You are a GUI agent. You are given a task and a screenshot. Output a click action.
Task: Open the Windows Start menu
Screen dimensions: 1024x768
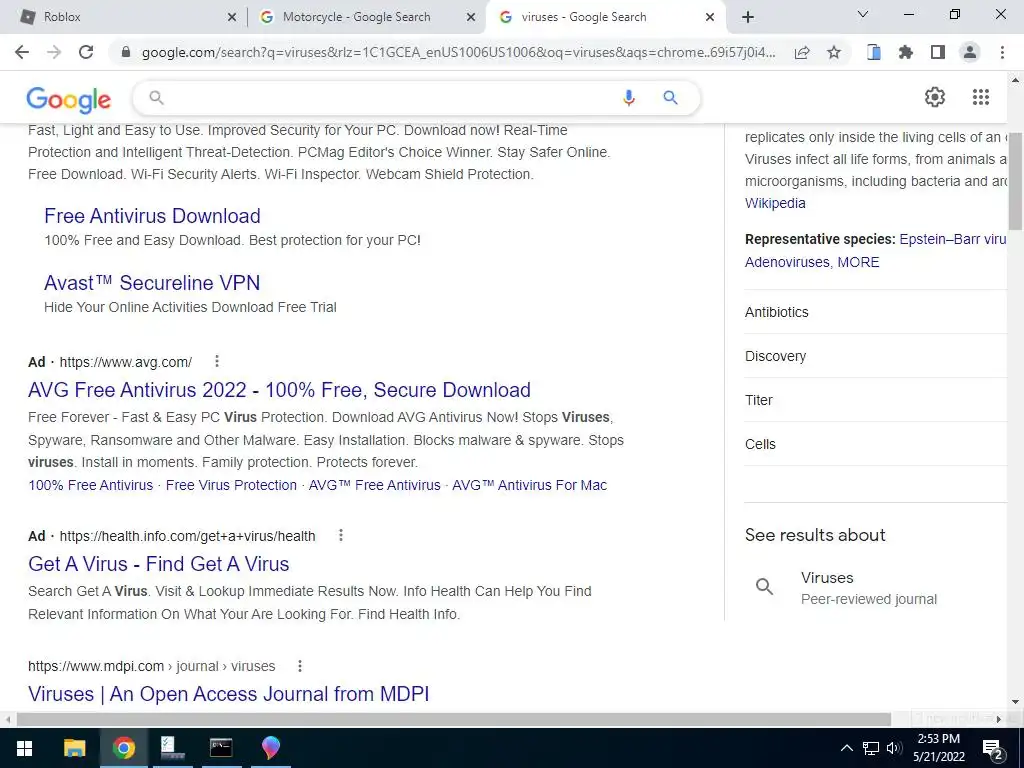[24, 748]
